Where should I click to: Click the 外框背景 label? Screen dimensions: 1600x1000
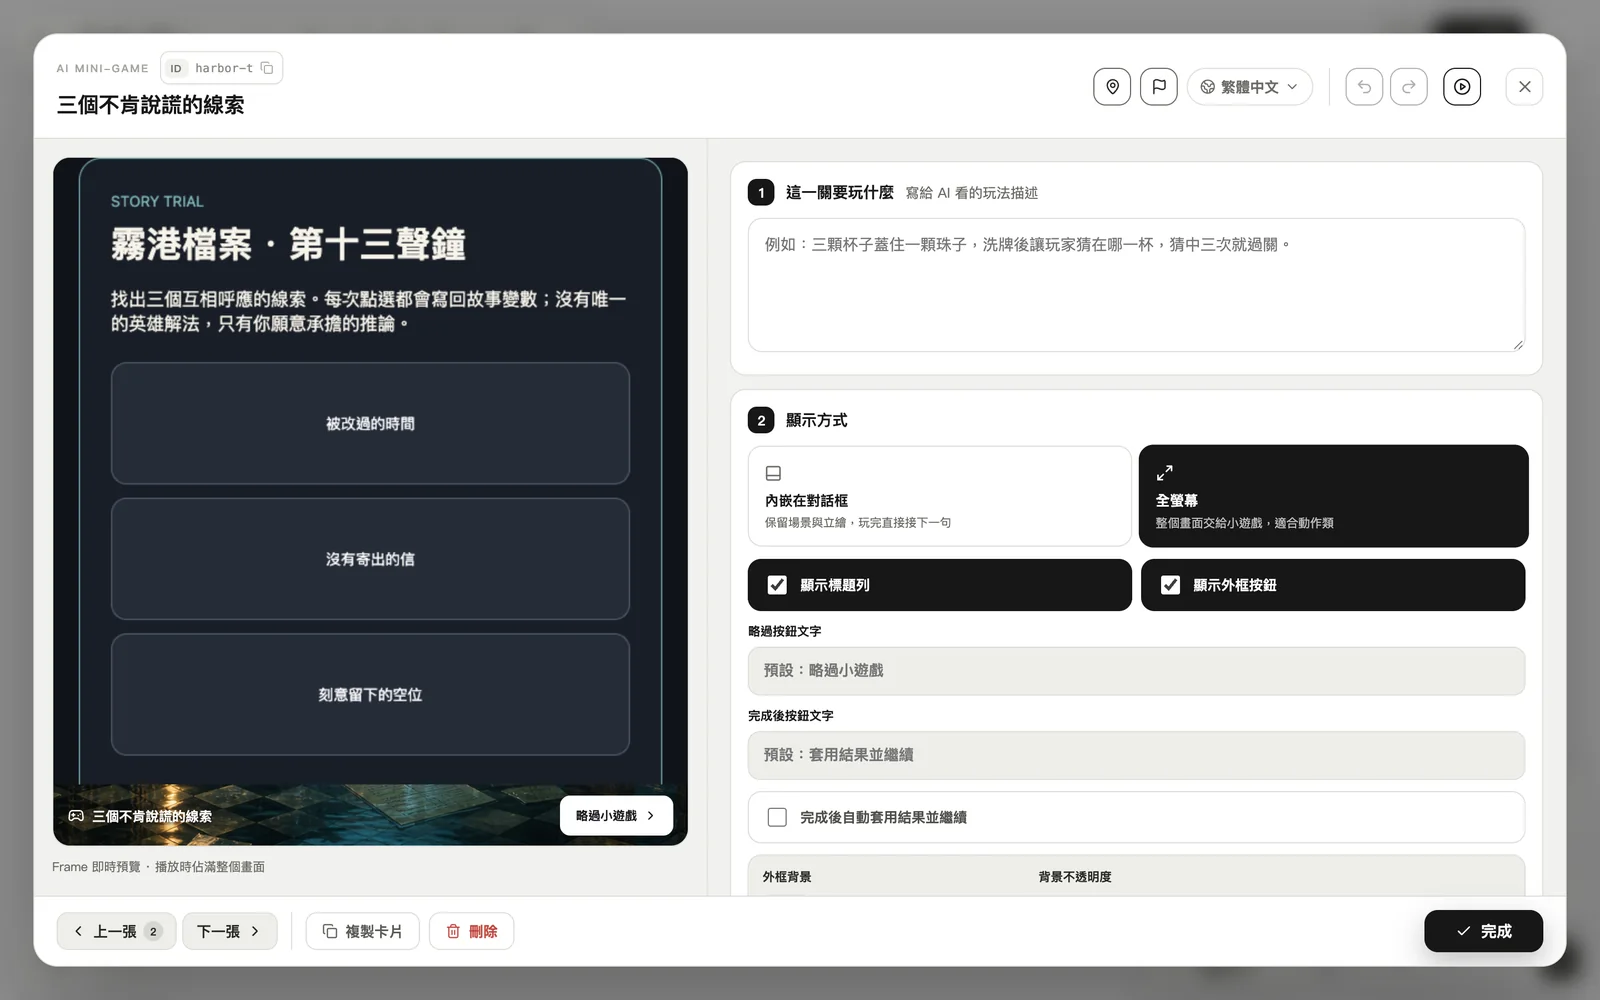point(787,877)
